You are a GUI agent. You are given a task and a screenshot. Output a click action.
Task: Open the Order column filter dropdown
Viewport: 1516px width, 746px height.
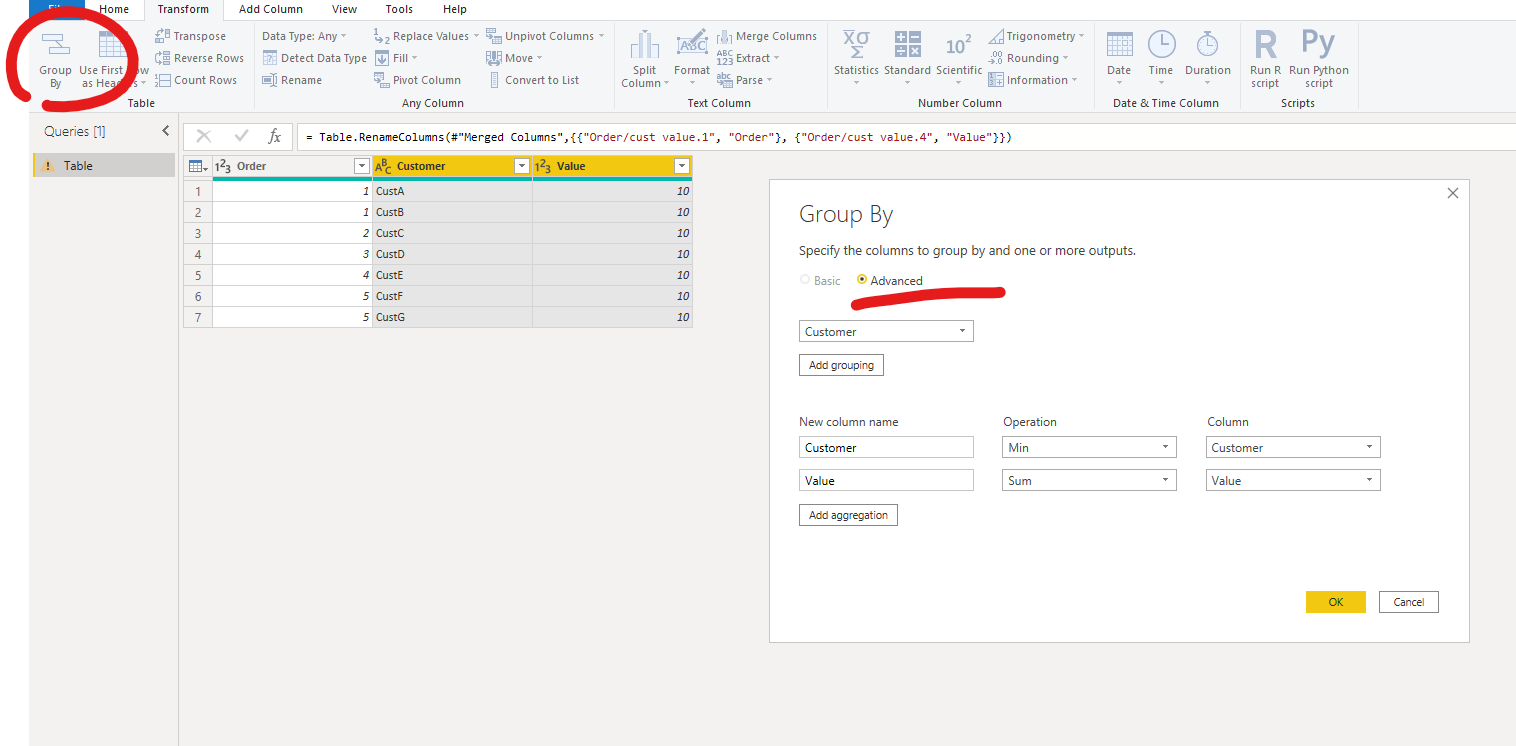pyautogui.click(x=362, y=166)
